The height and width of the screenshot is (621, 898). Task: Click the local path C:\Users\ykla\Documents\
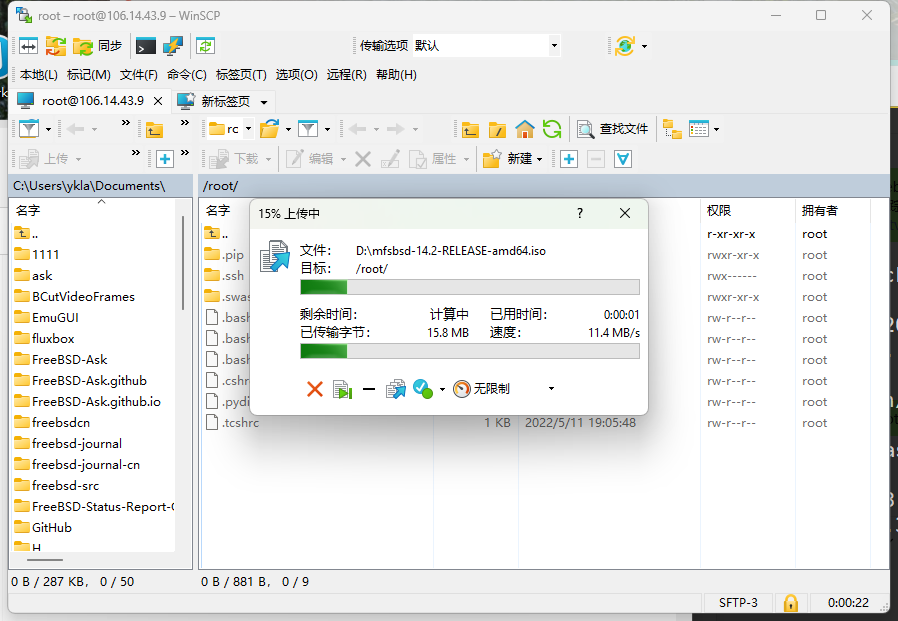tap(89, 186)
